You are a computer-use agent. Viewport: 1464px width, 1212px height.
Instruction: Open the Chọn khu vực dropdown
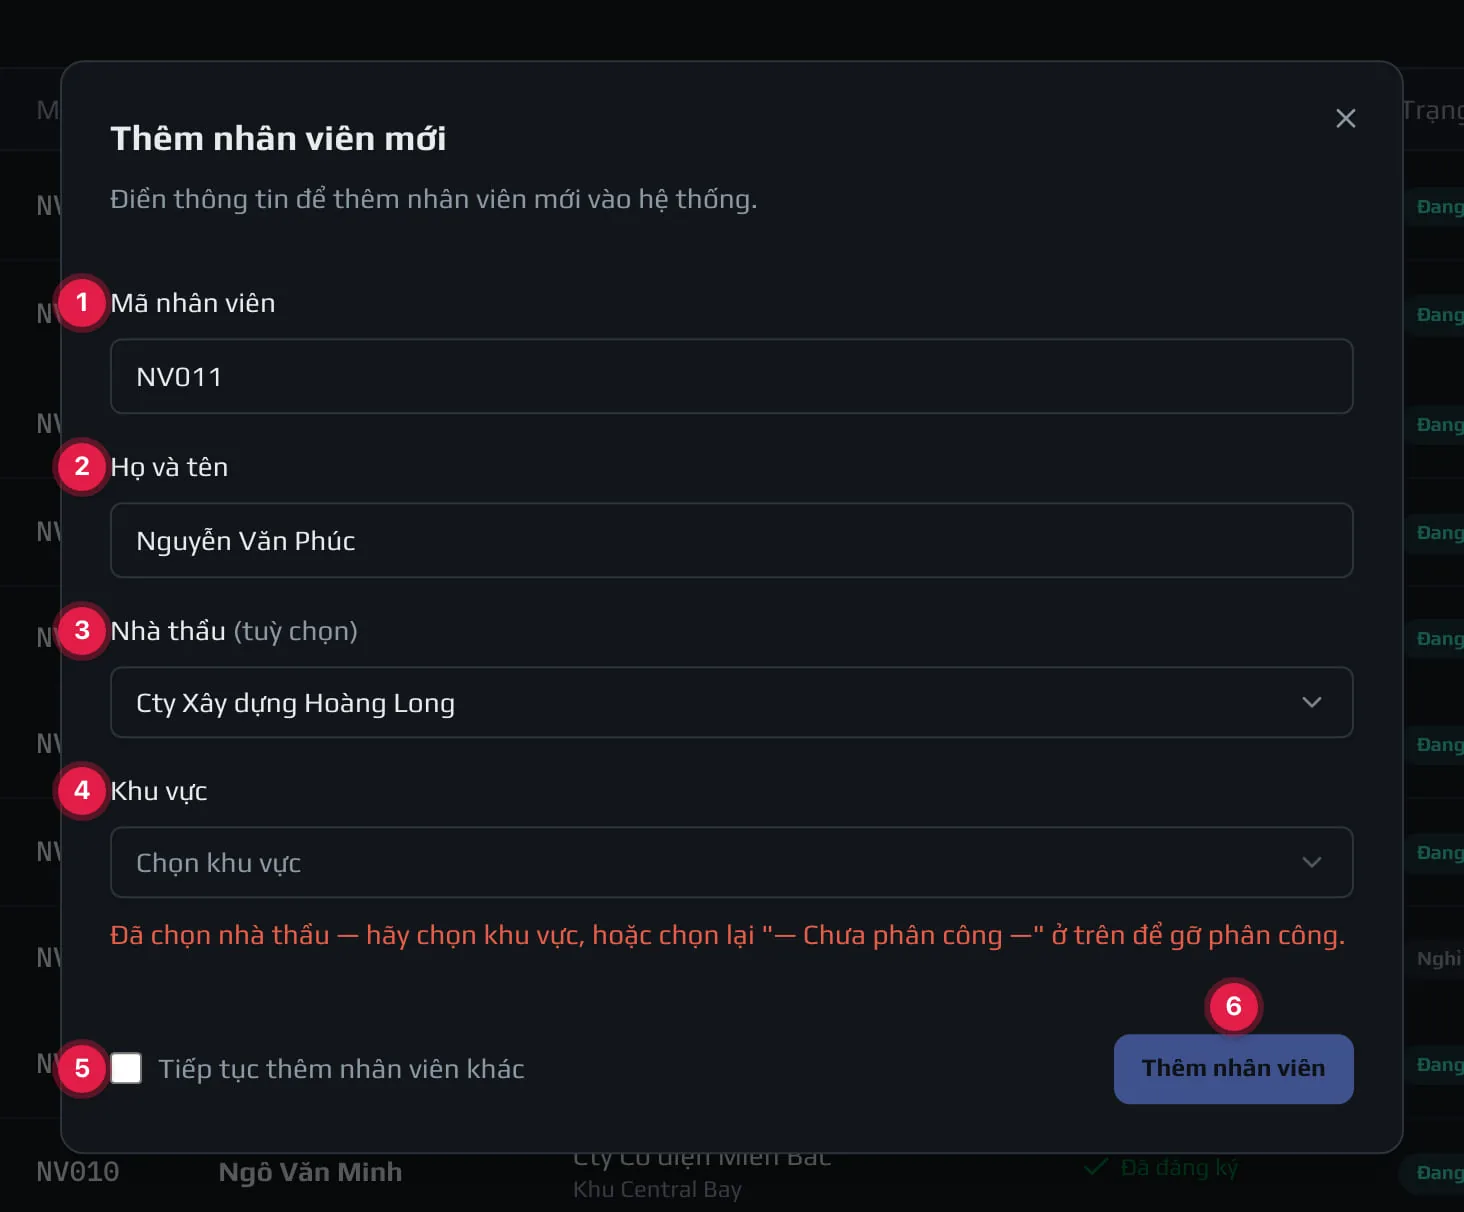[731, 862]
